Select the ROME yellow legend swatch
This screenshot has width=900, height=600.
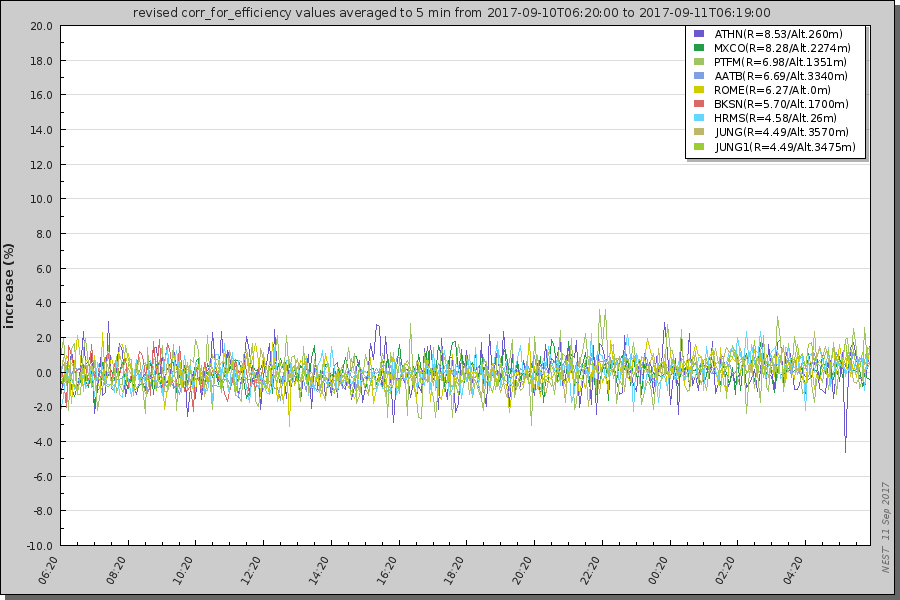coord(699,90)
